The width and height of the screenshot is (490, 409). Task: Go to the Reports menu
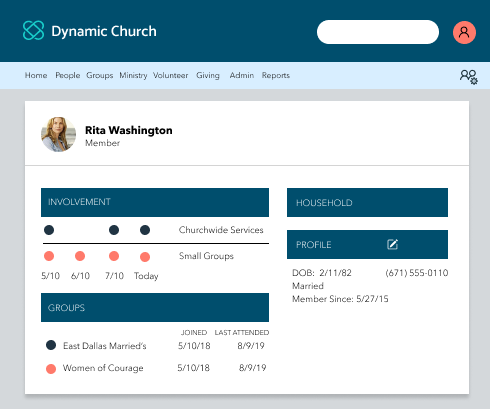[276, 76]
